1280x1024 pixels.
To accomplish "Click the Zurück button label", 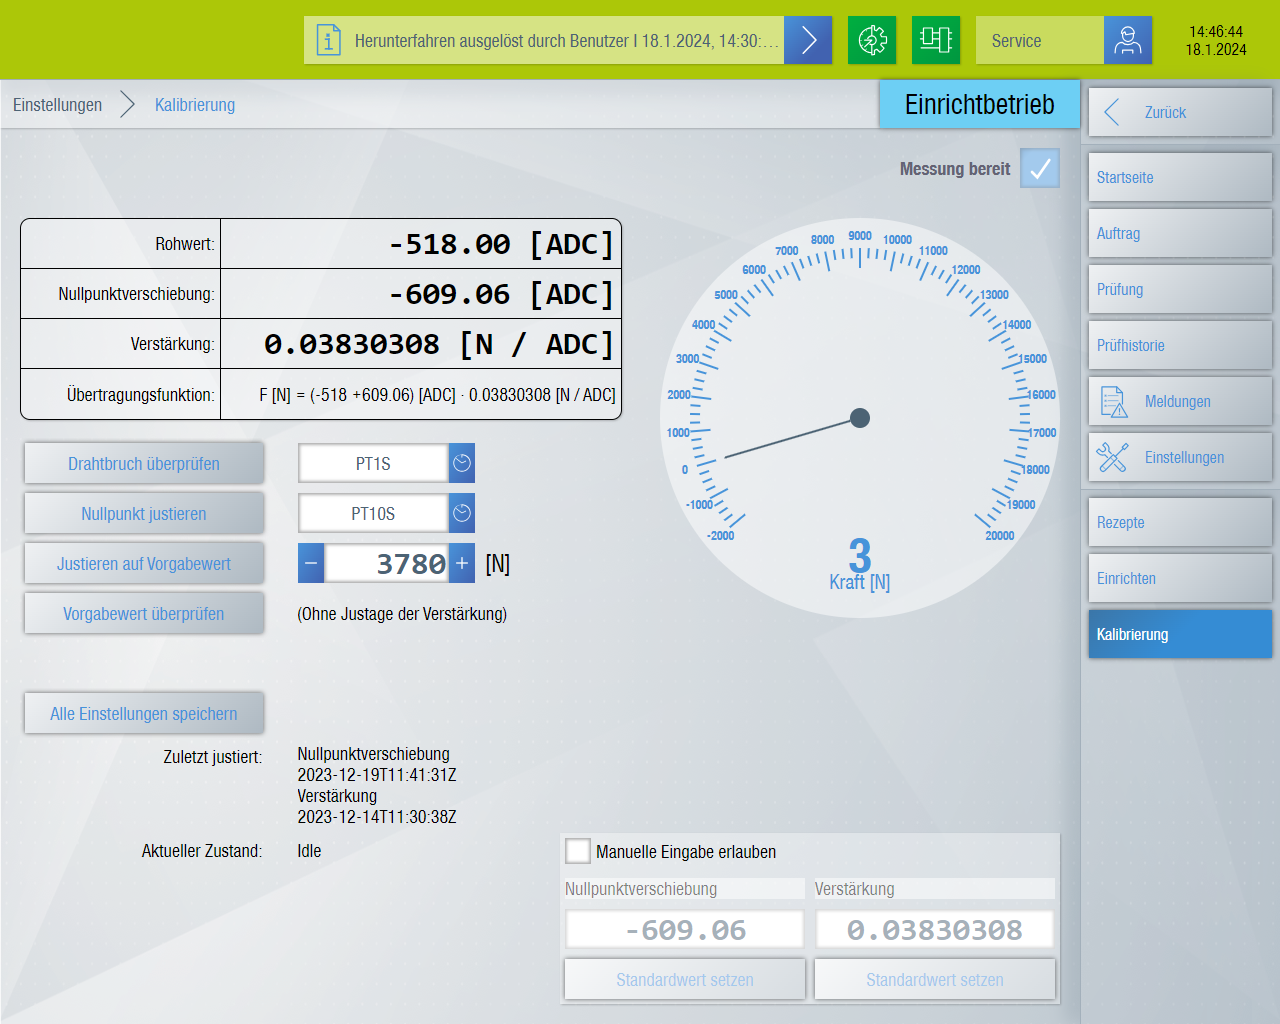I will click(1165, 112).
